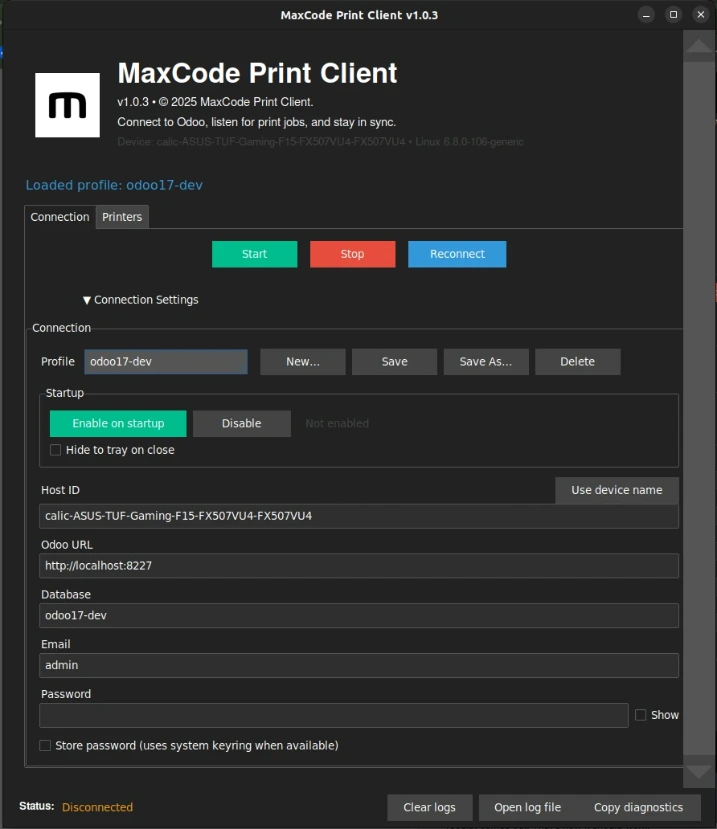Open the Profile combo box
Viewport: 717px width, 829px height.
pyautogui.click(x=165, y=362)
